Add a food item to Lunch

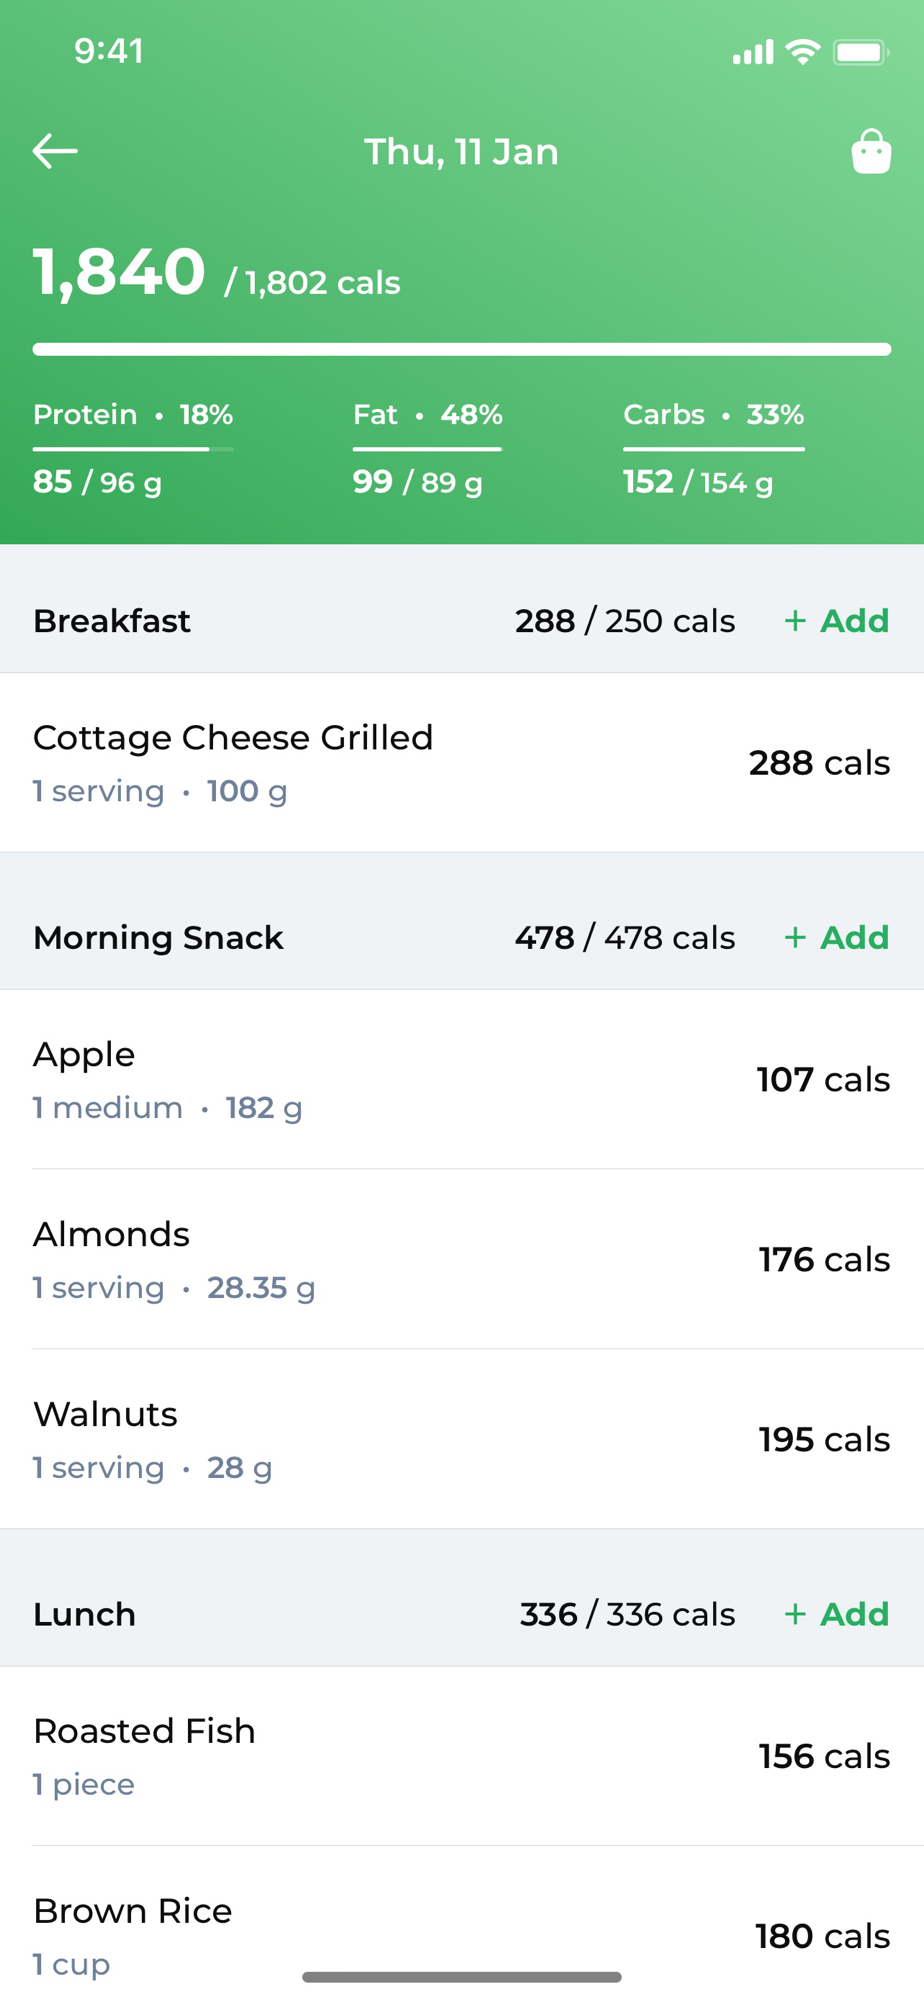pyautogui.click(x=837, y=1614)
